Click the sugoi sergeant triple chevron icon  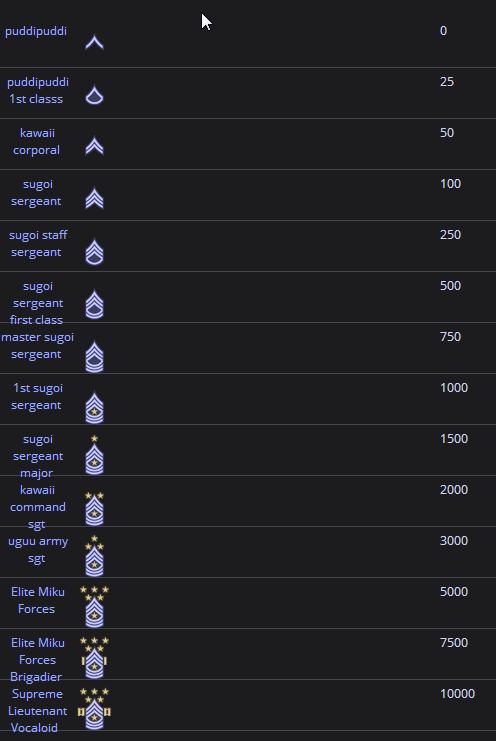pos(94,198)
